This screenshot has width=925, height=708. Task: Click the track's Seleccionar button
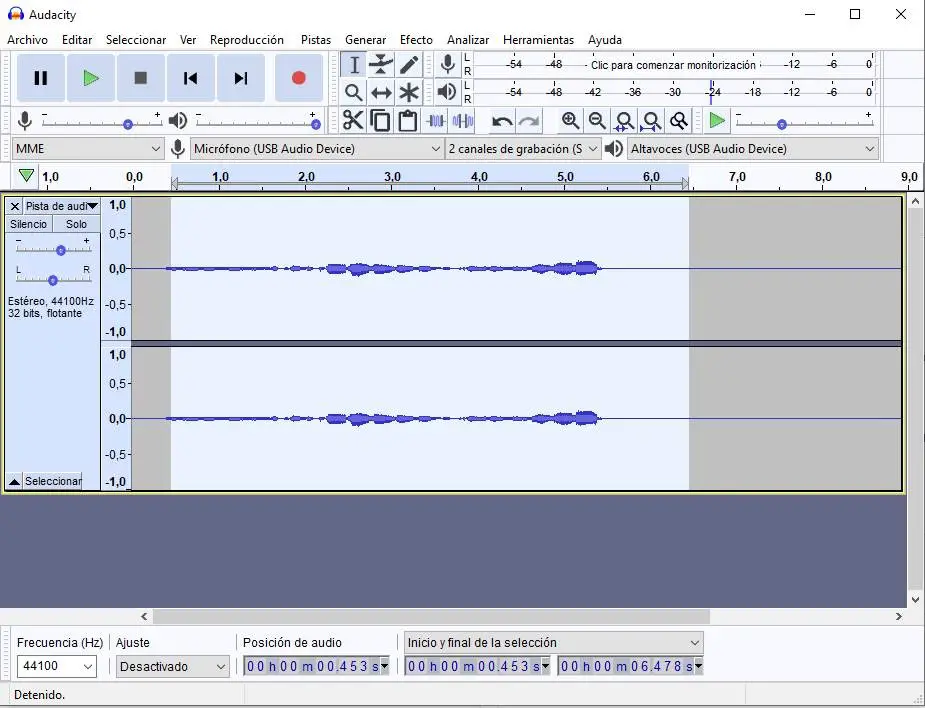(53, 481)
